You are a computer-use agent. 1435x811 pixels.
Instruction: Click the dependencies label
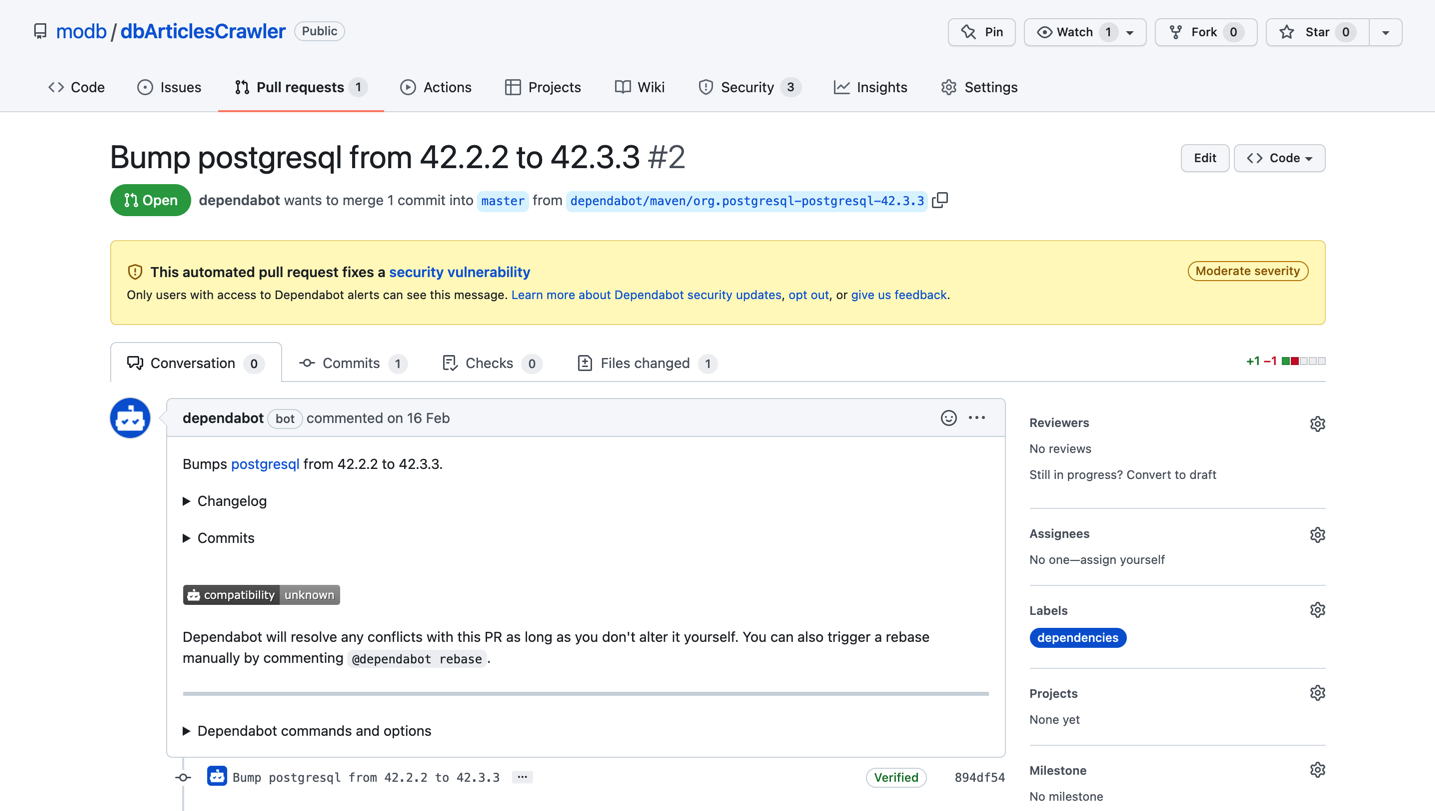click(1078, 638)
